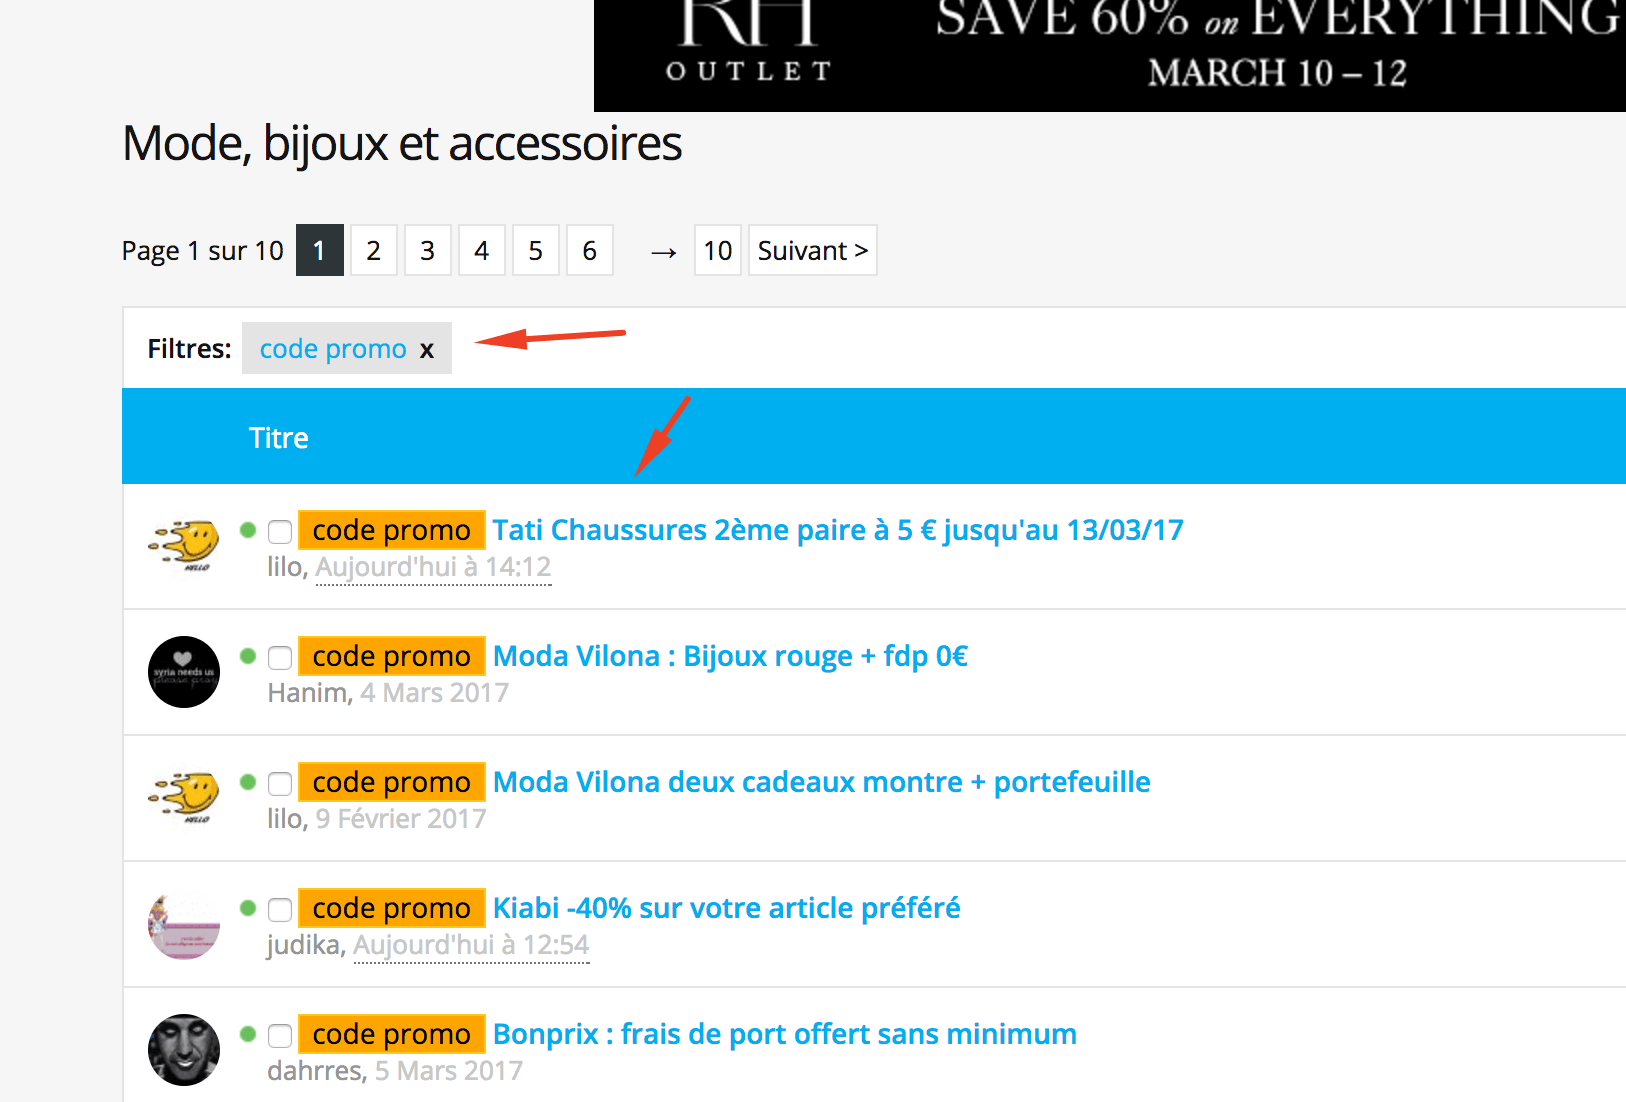The height and width of the screenshot is (1102, 1626).
Task: Open Bonprix frais de port offert thread
Action: pyautogui.click(x=784, y=1034)
